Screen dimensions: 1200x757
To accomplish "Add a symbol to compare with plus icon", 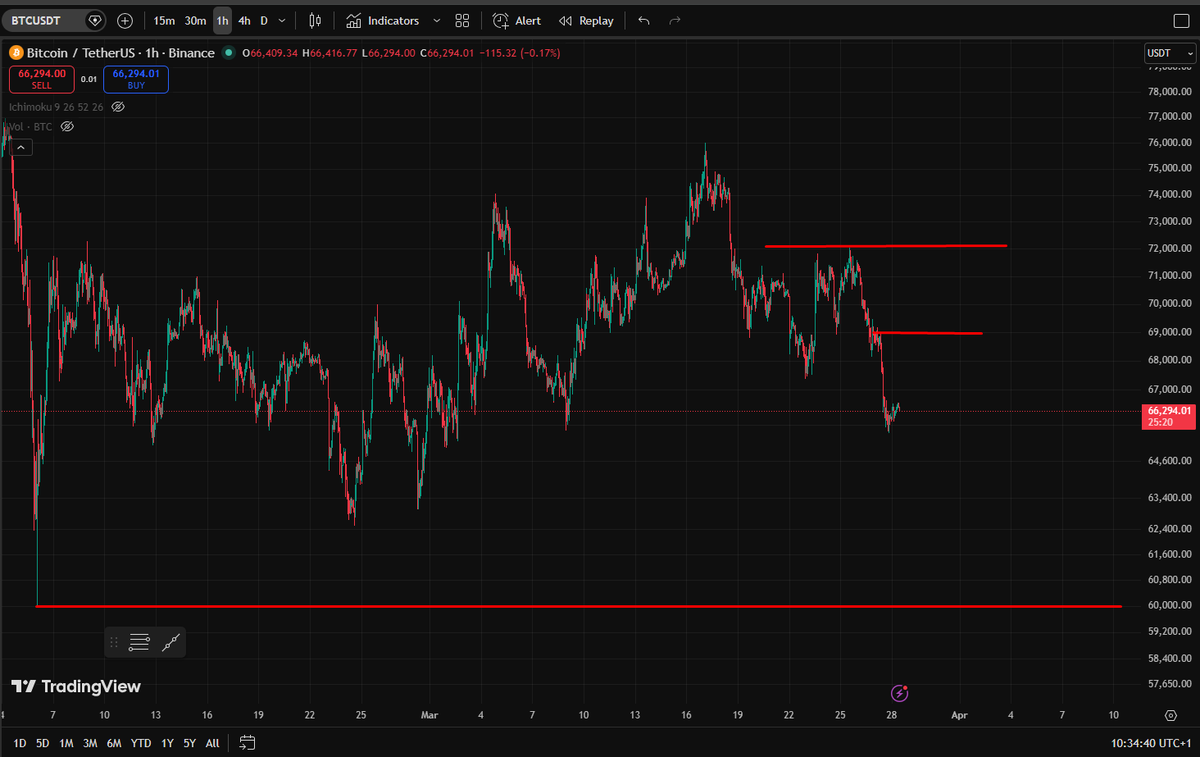I will [x=125, y=20].
